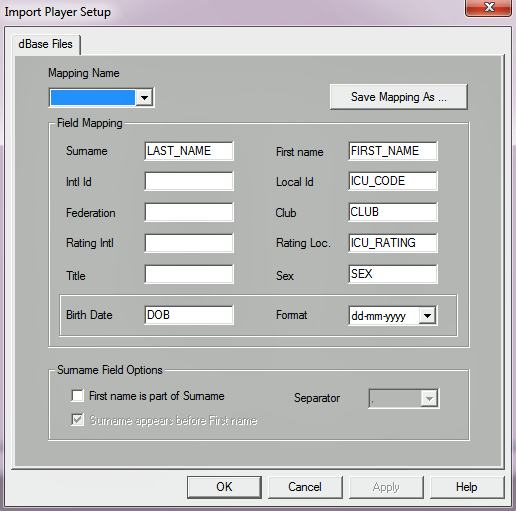Toggle Surname appears before First name checkbox
The width and height of the screenshot is (516, 511).
pyautogui.click(x=77, y=420)
